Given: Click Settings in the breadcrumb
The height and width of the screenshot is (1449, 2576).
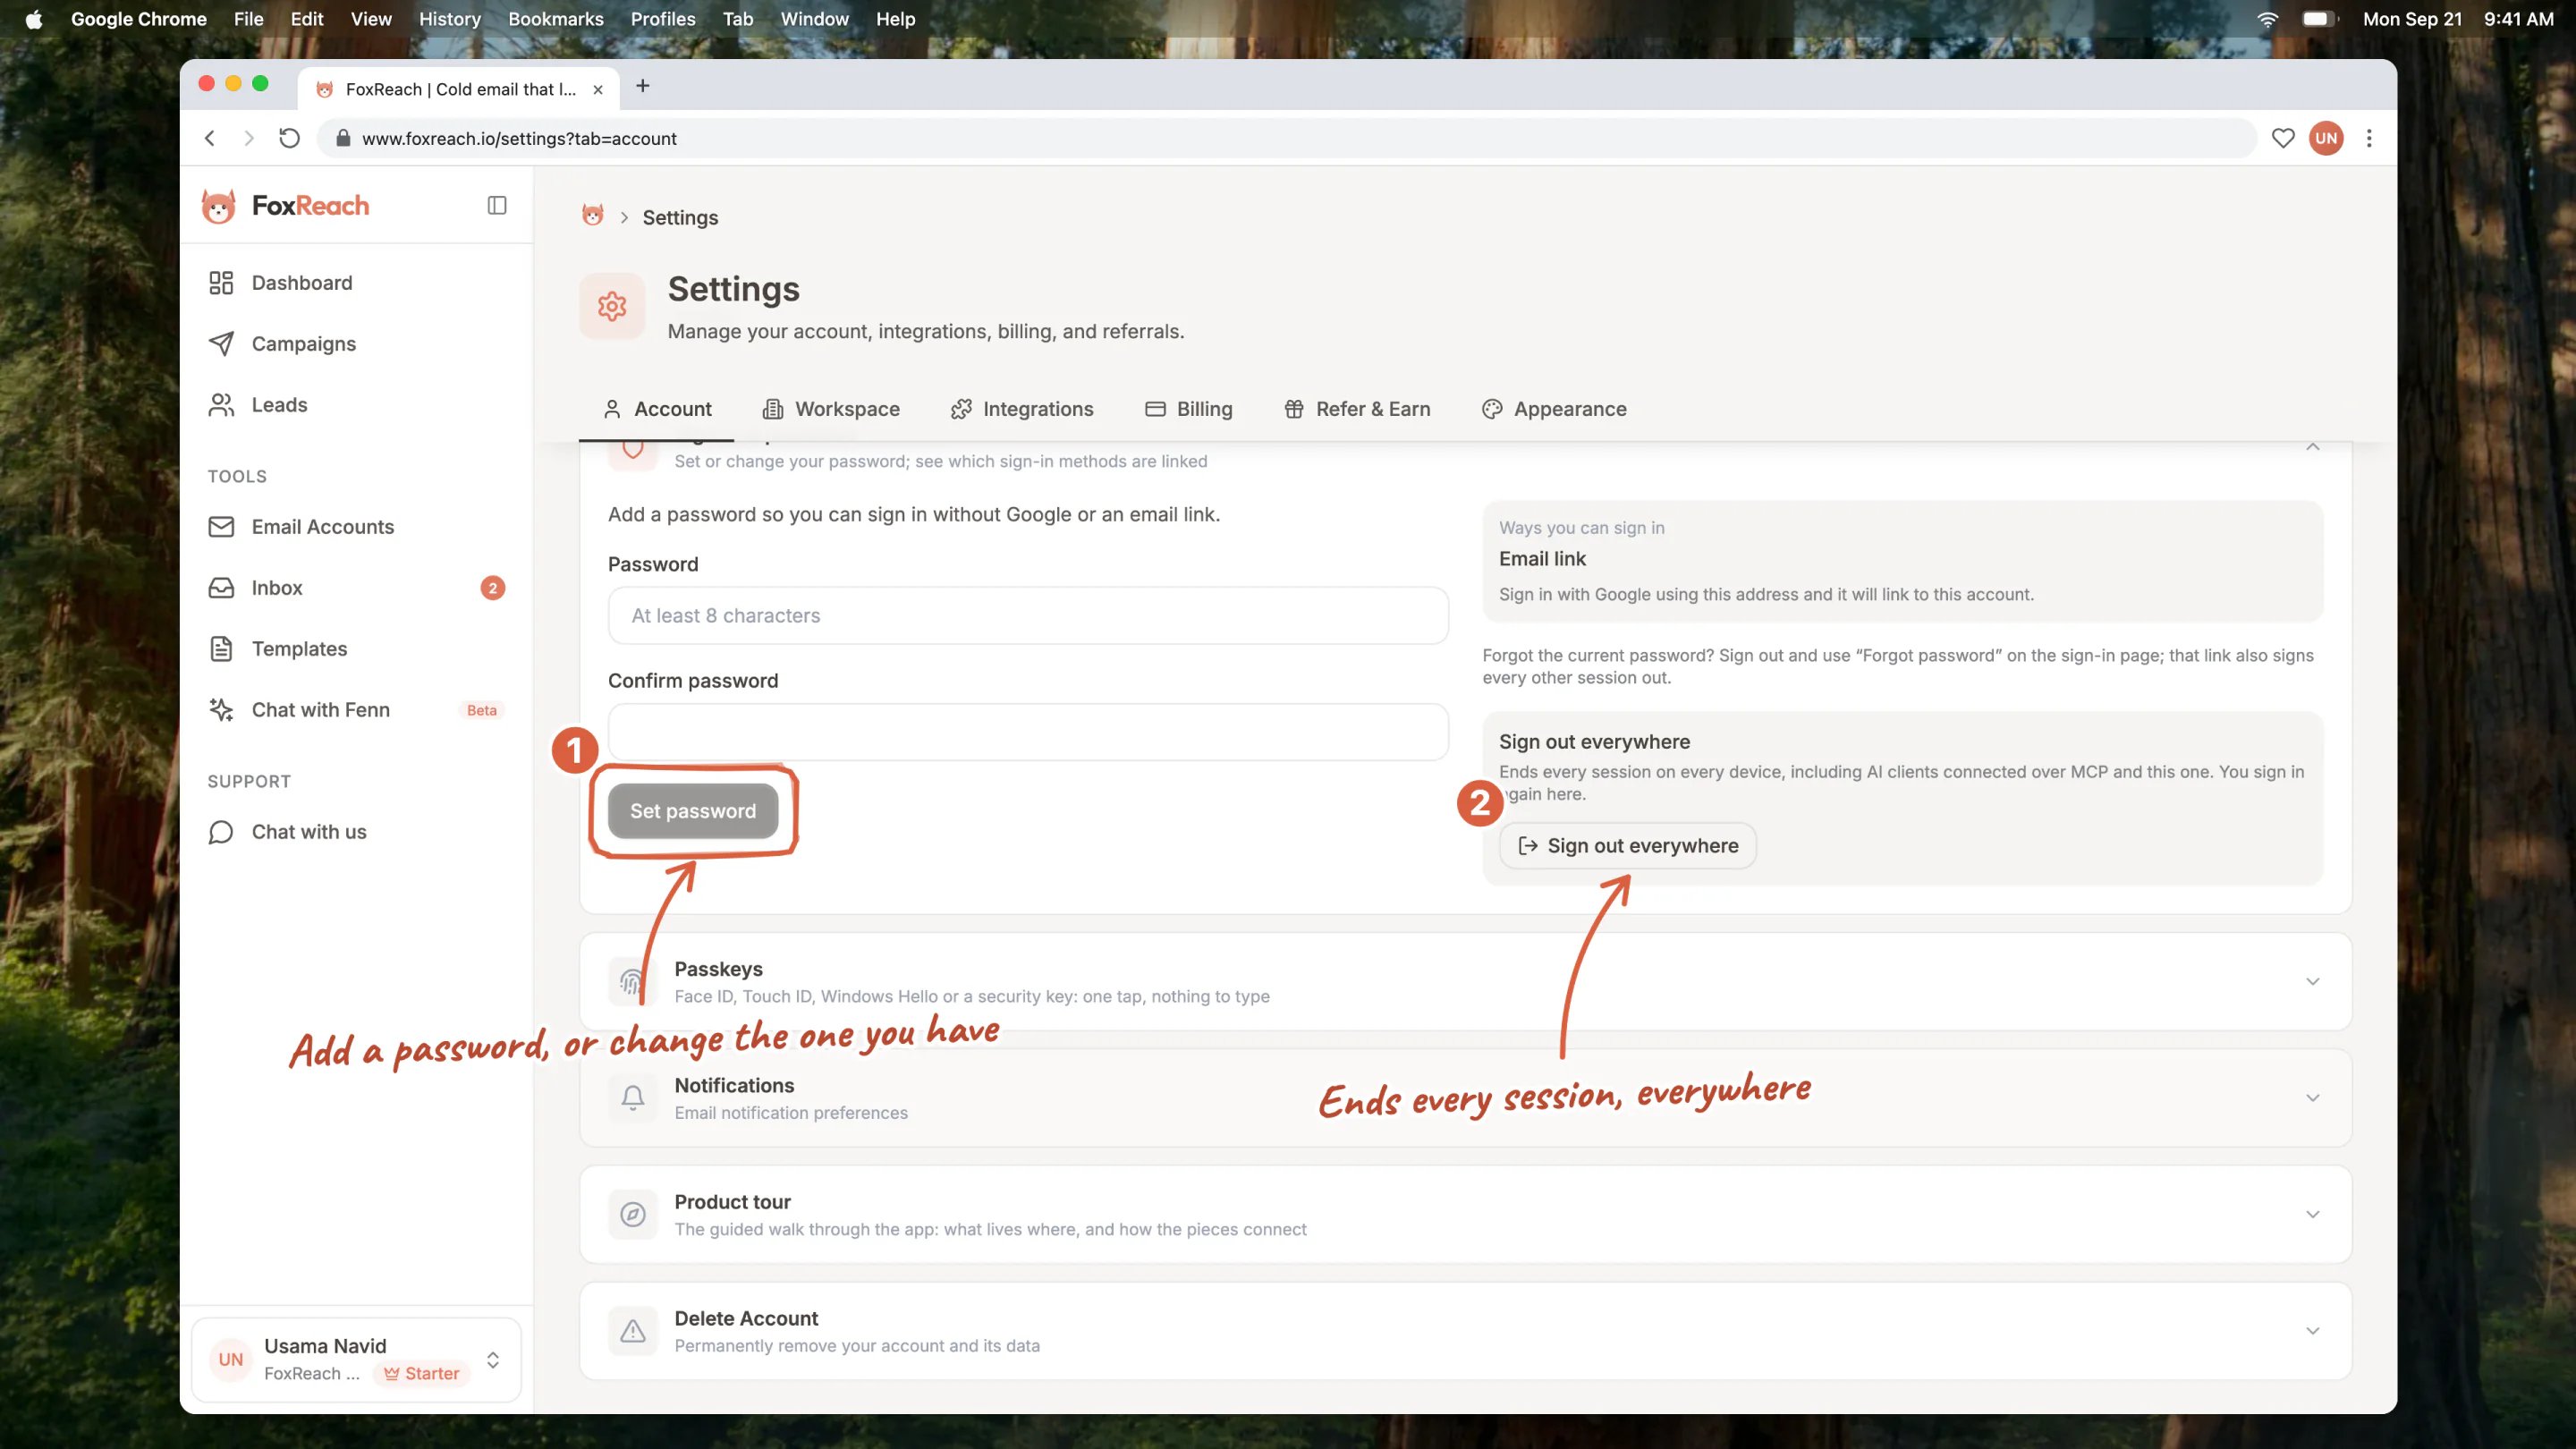Looking at the screenshot, I should pyautogui.click(x=680, y=217).
